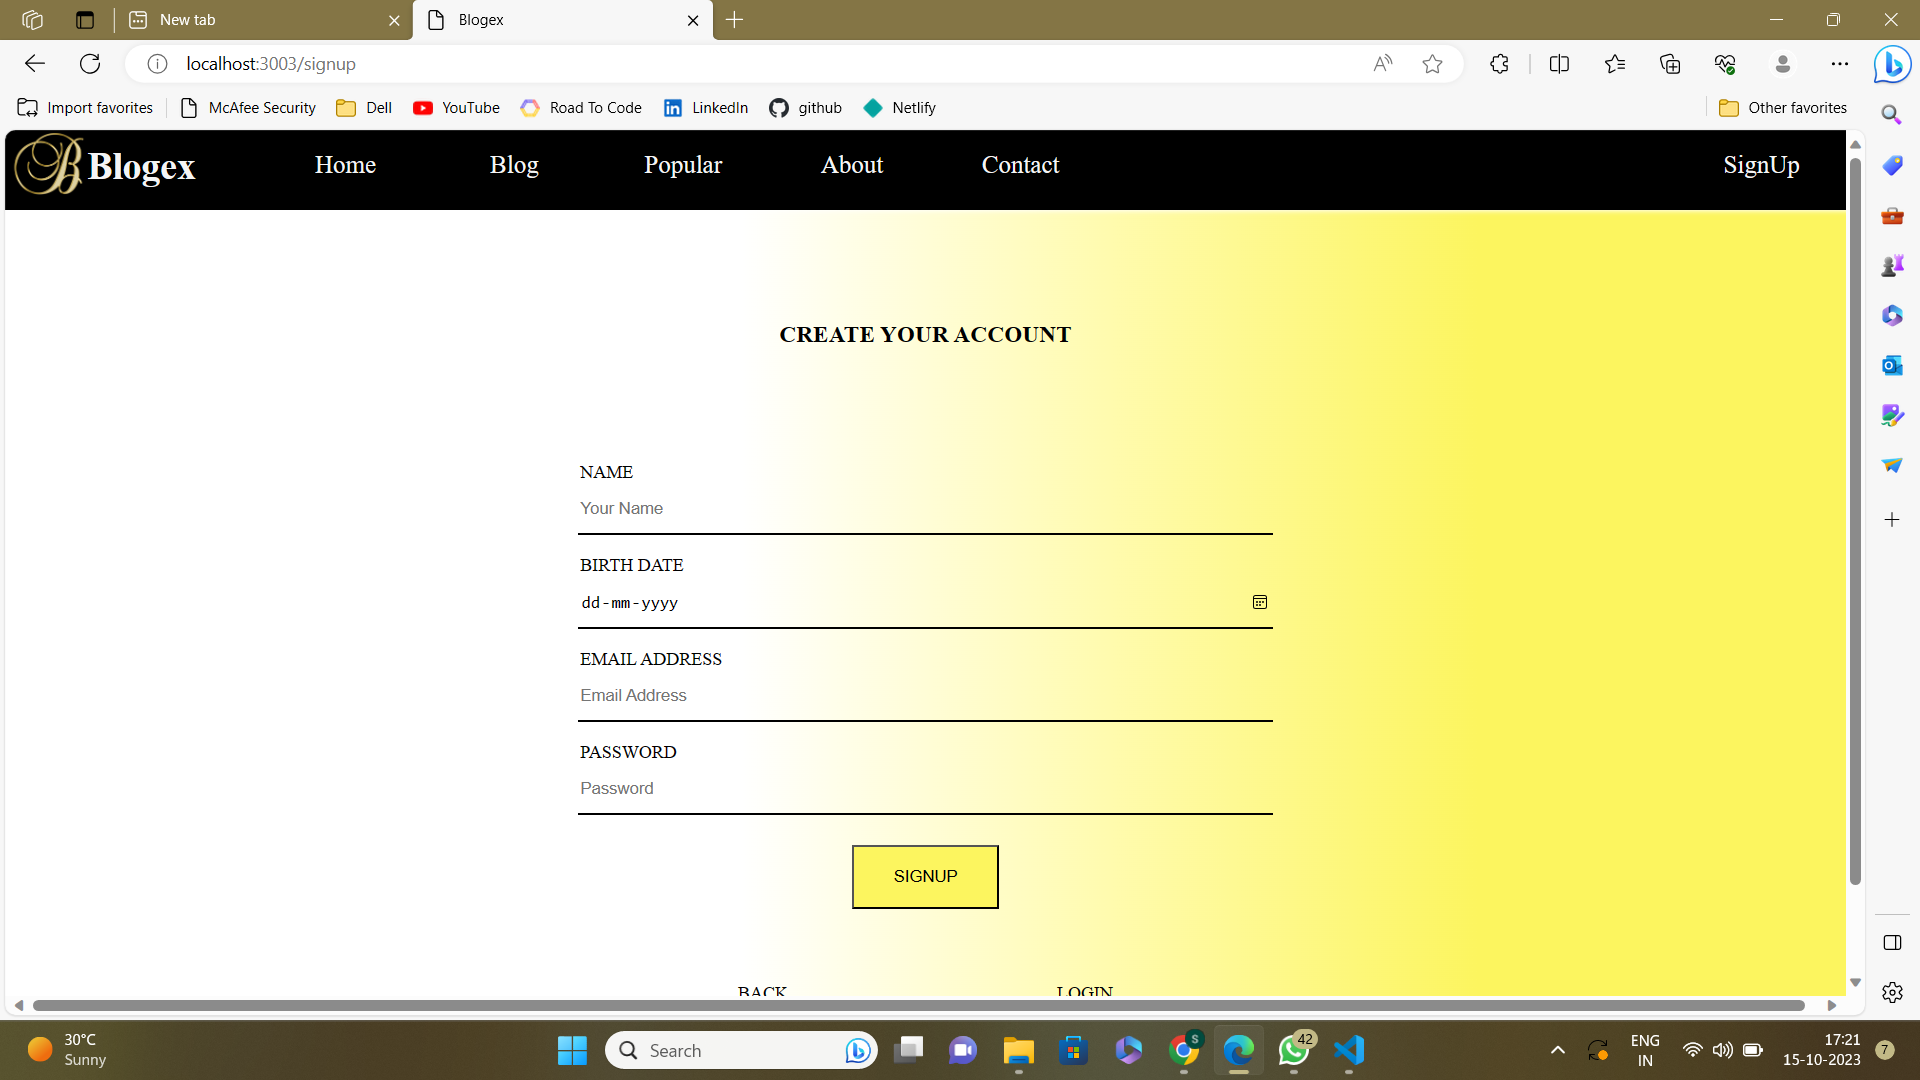Viewport: 1920px width, 1080px height.
Task: Open Collections panel
Action: pyautogui.click(x=1670, y=64)
